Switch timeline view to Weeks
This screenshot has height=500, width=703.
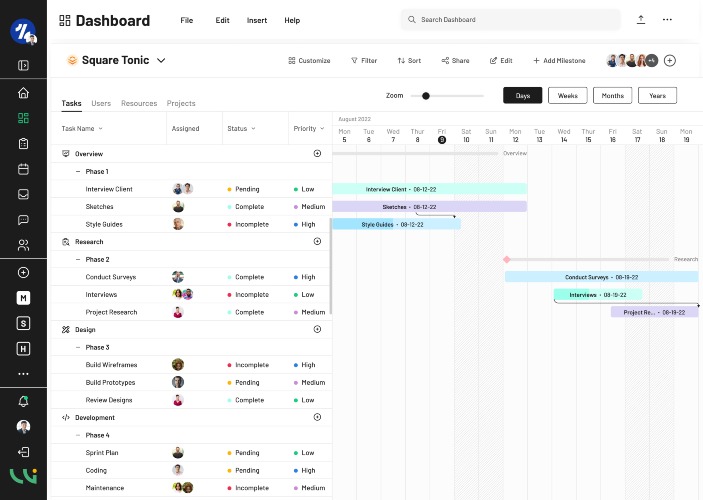click(568, 96)
